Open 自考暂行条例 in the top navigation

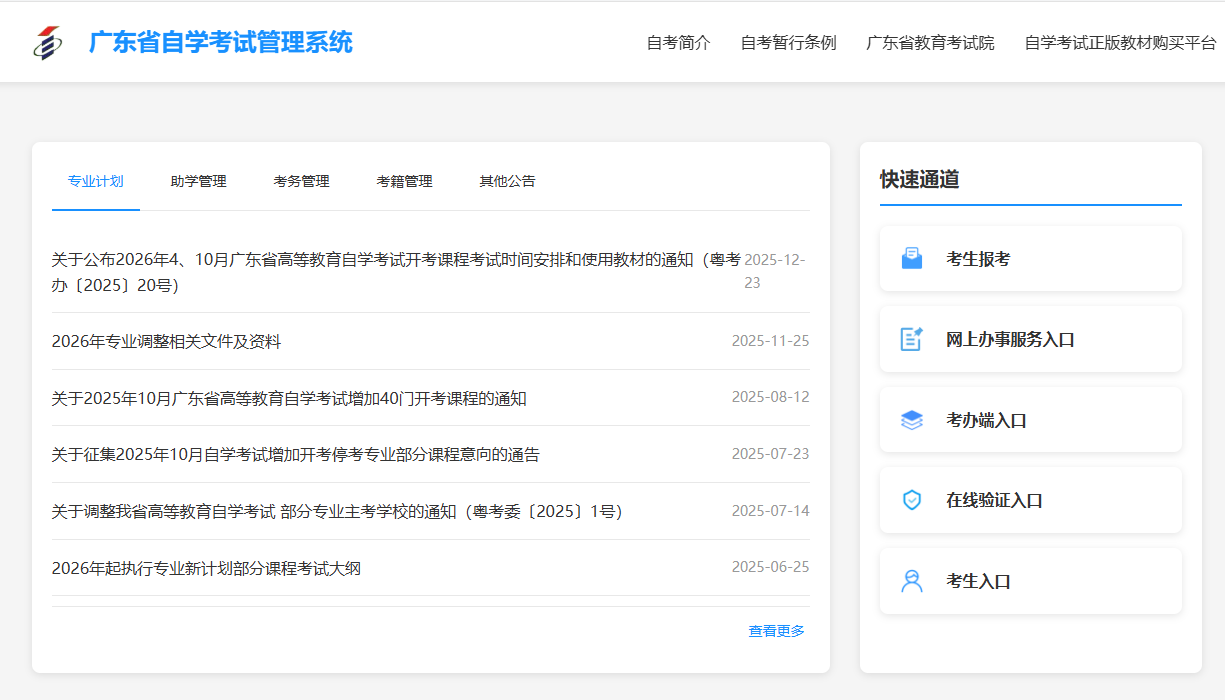tap(788, 43)
